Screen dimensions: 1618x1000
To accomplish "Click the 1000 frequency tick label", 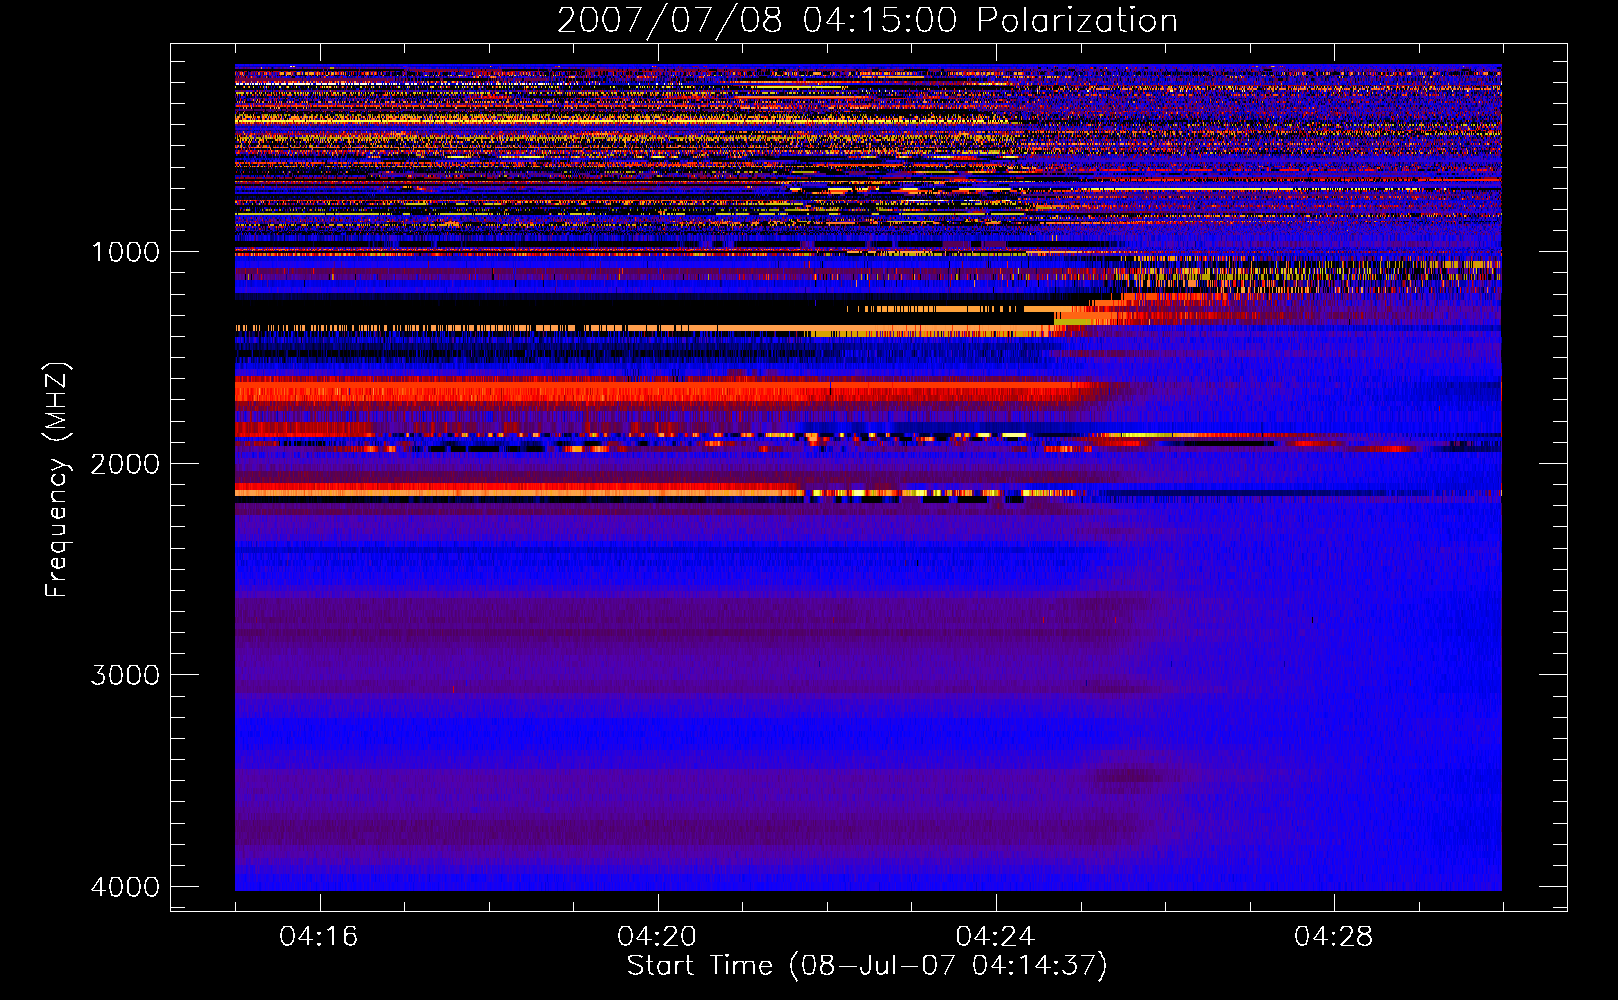I will [125, 252].
